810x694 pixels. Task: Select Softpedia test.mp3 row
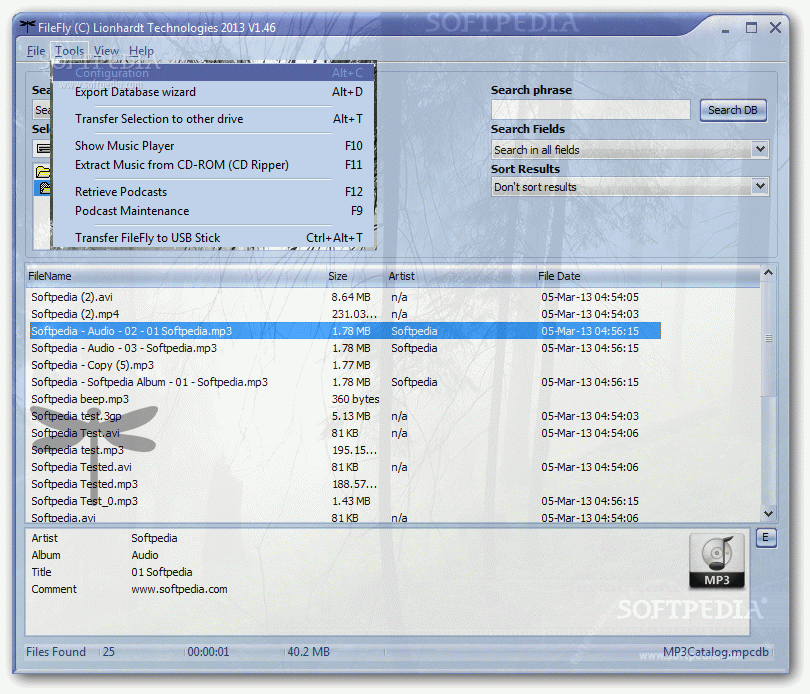[345, 451]
